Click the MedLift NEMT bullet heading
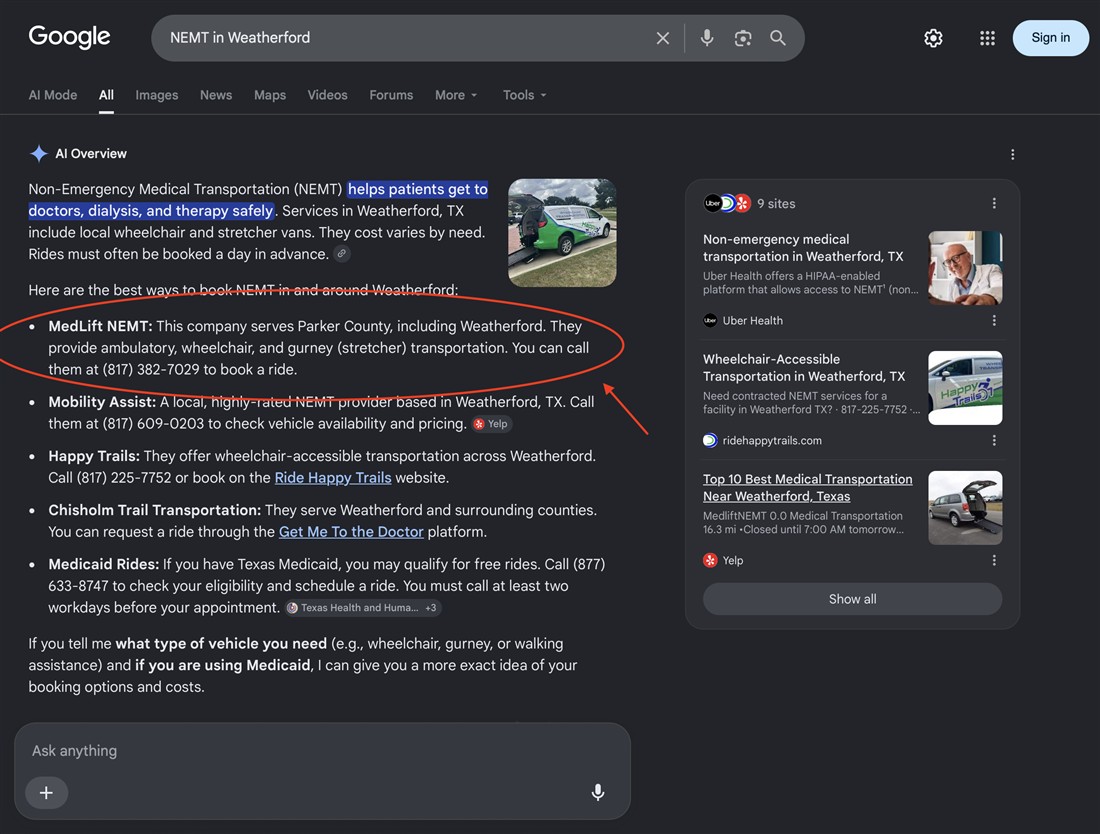This screenshot has width=1100, height=834. 100,326
